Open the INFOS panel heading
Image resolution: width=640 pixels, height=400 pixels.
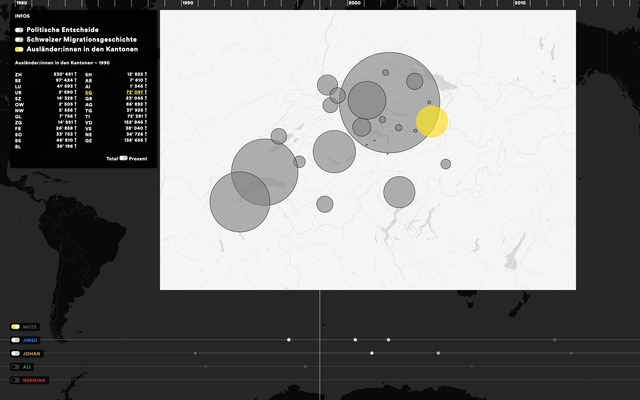click(x=22, y=17)
